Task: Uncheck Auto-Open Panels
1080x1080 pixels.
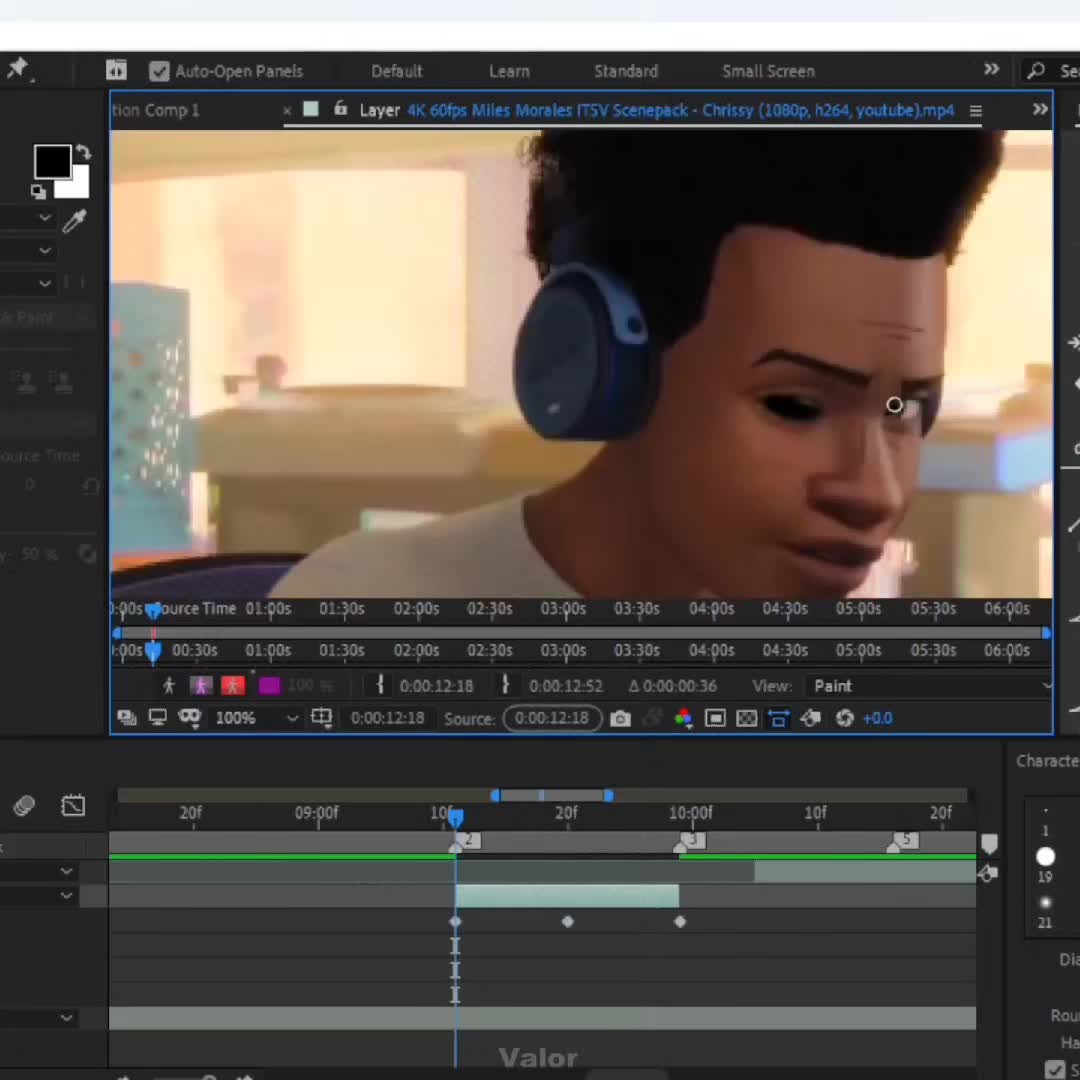Action: point(159,71)
